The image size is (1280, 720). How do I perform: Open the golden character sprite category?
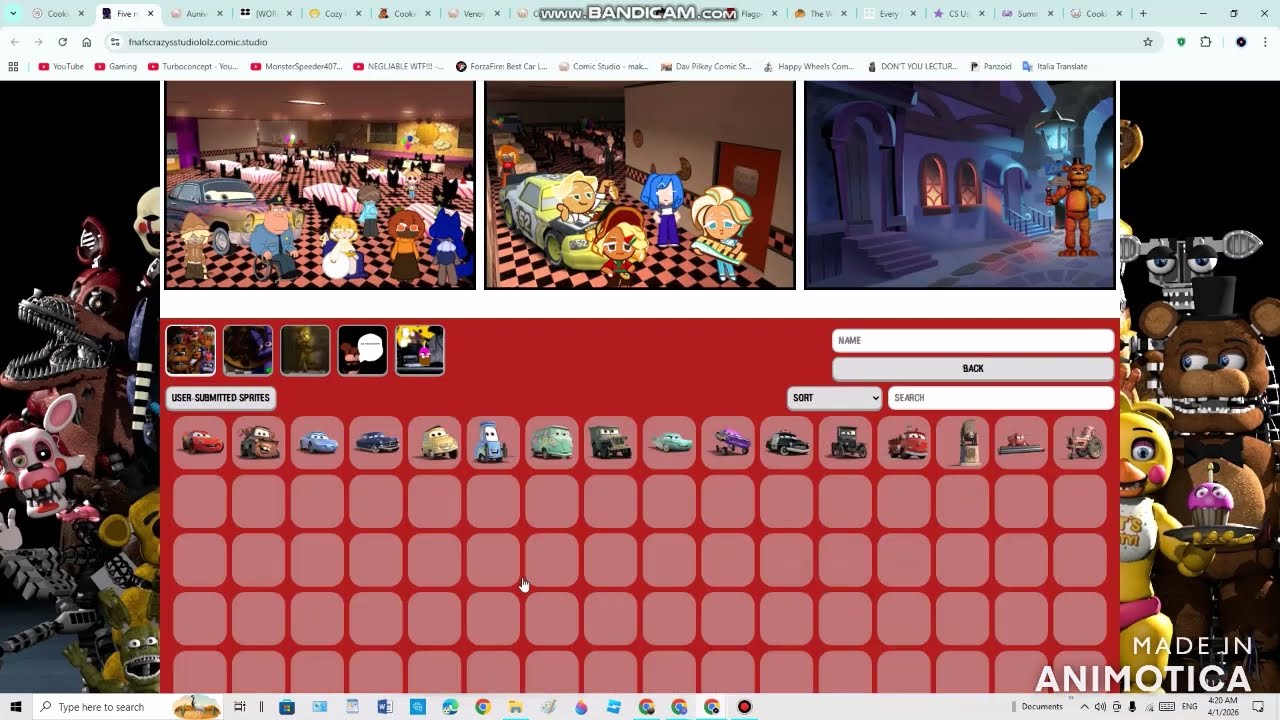(305, 350)
